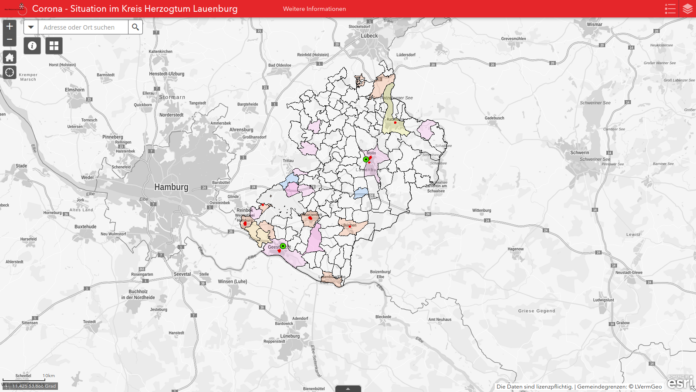Image resolution: width=696 pixels, height=392 pixels.
Task: Zoom out with the minus button
Action: pos(9,40)
